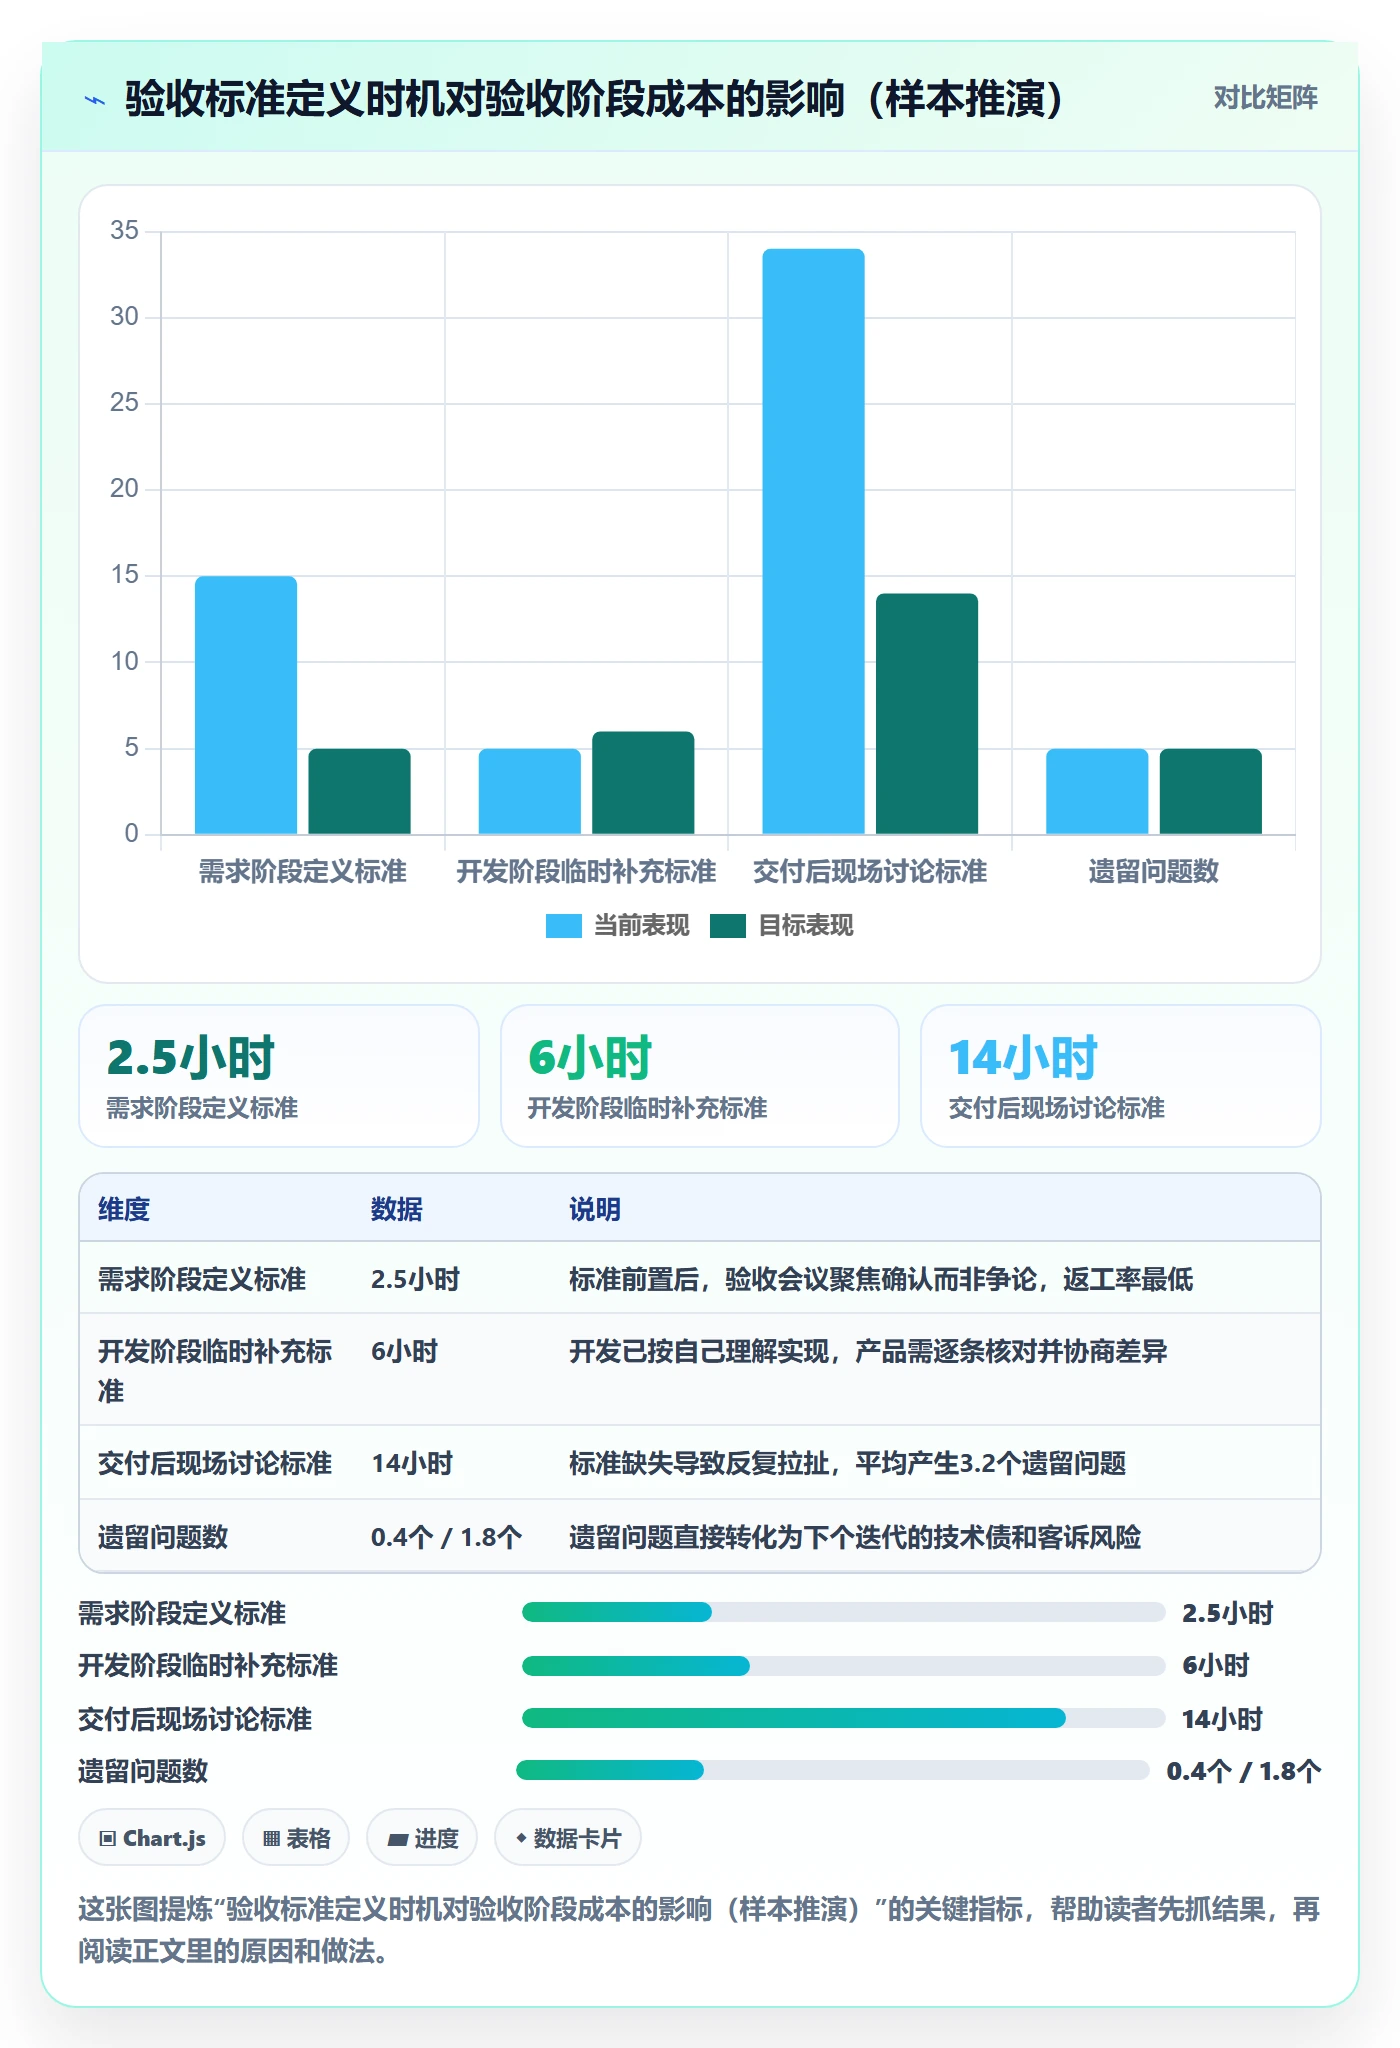Click the 交付后现场讨论标准 x-axis label
The image size is (1400, 2048).
(x=870, y=872)
